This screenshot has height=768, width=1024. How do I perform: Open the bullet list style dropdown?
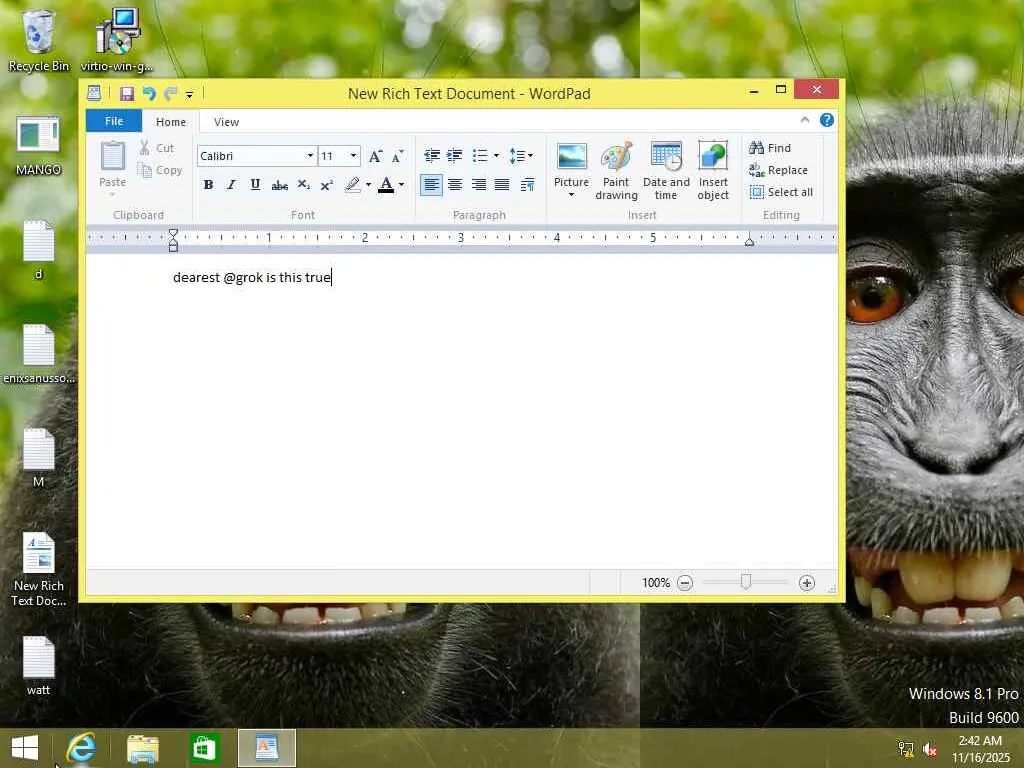(x=496, y=155)
